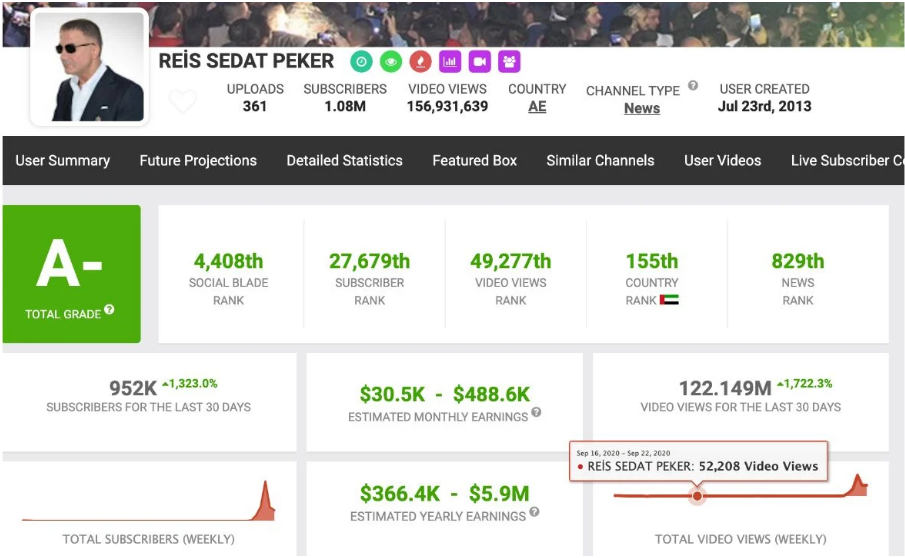The width and height of the screenshot is (905, 558).
Task: Open the Live Subscriber Count tab
Action: 847,160
